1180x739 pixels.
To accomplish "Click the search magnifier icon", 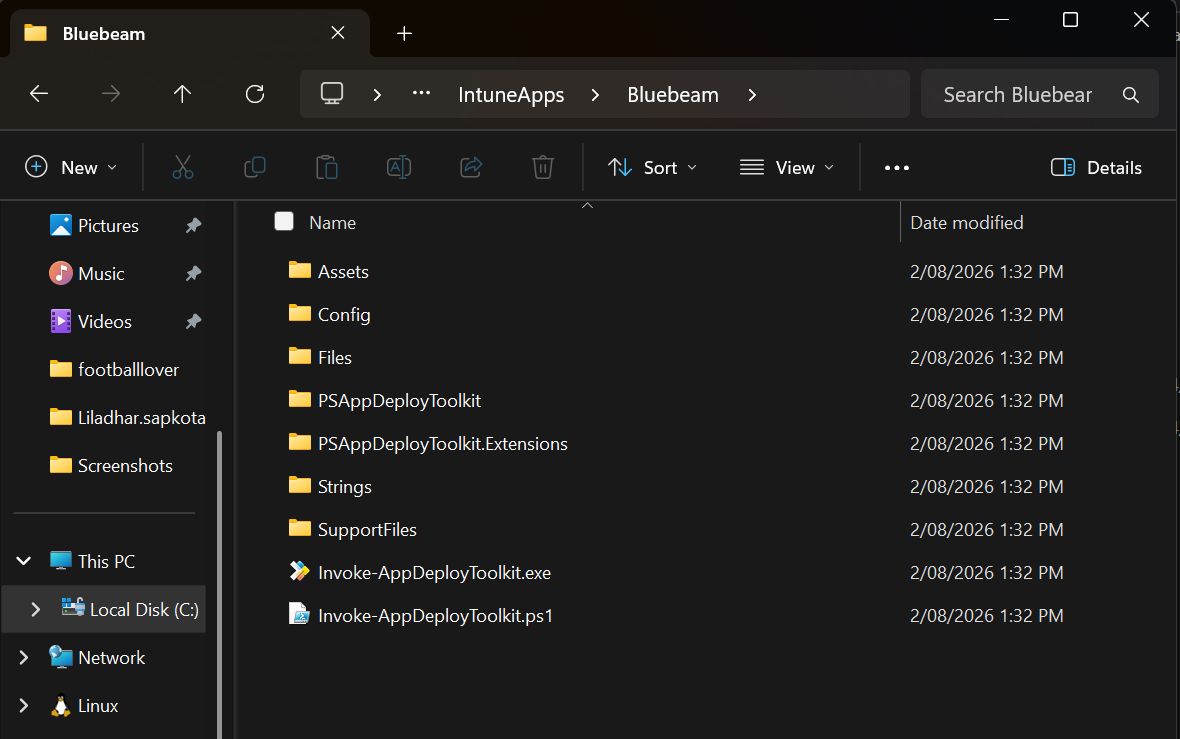I will [1130, 95].
